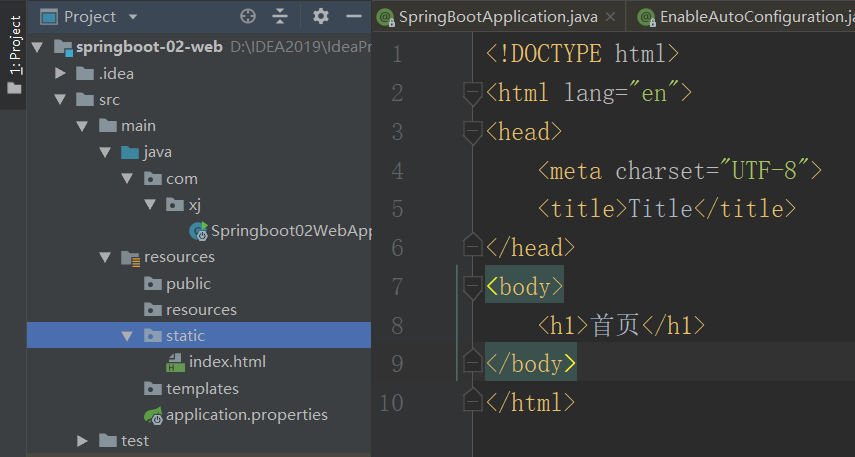Click the index.html file icon
The width and height of the screenshot is (855, 457).
175,362
